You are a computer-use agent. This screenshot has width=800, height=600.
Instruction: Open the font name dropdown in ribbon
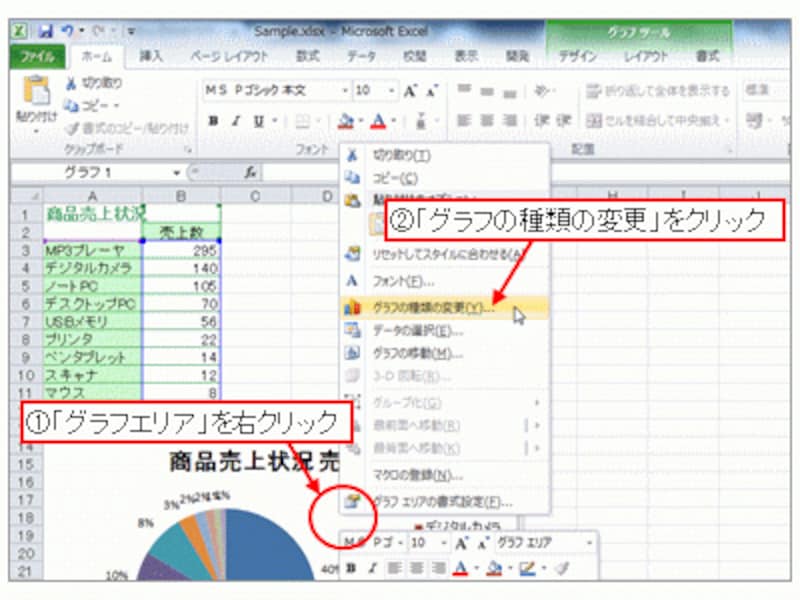coord(345,91)
